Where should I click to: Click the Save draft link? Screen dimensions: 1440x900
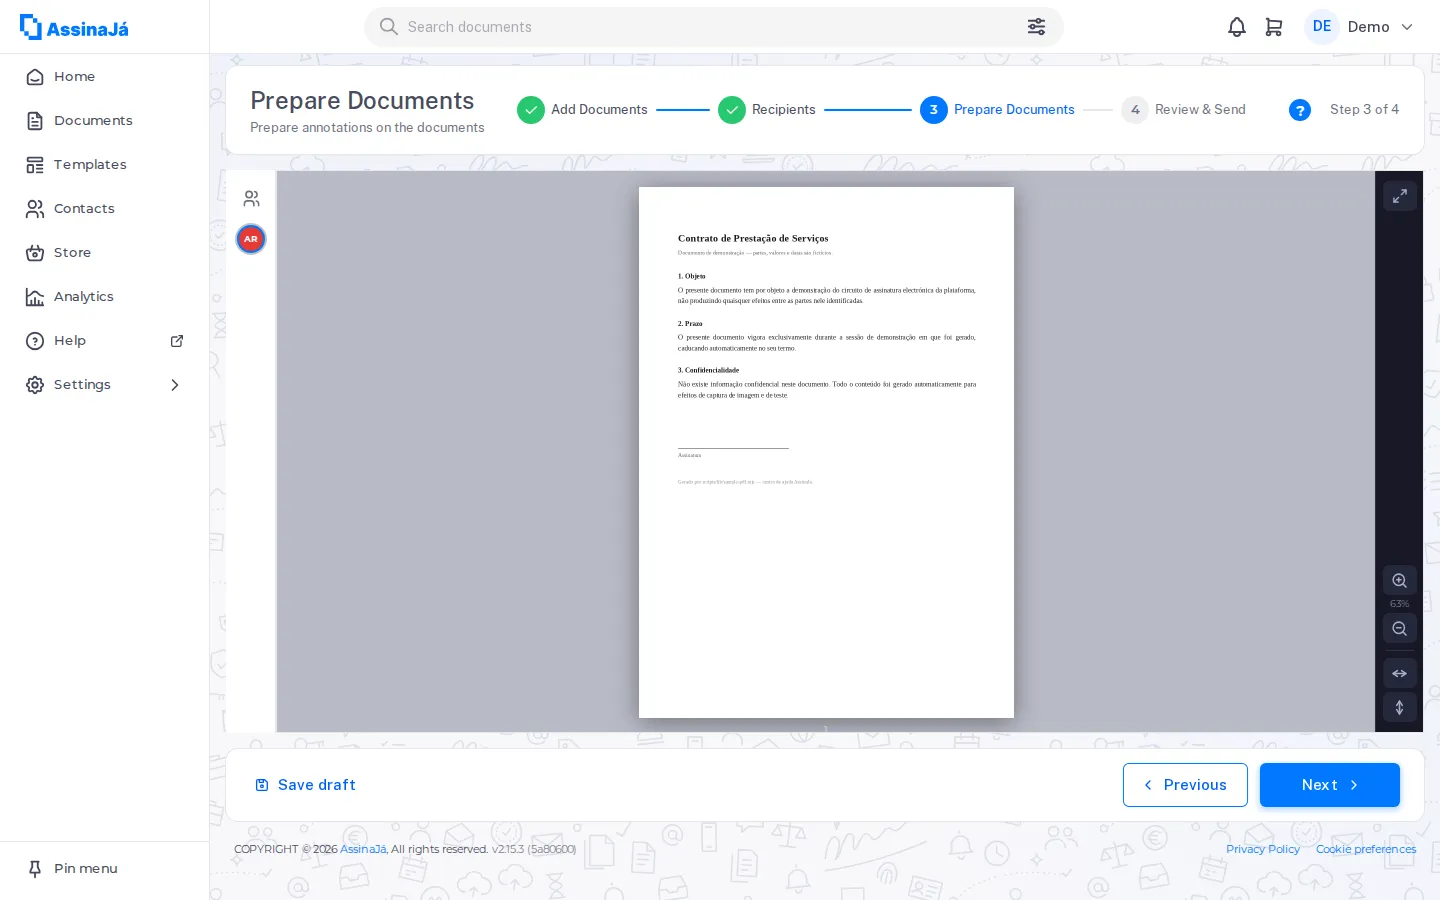click(305, 785)
